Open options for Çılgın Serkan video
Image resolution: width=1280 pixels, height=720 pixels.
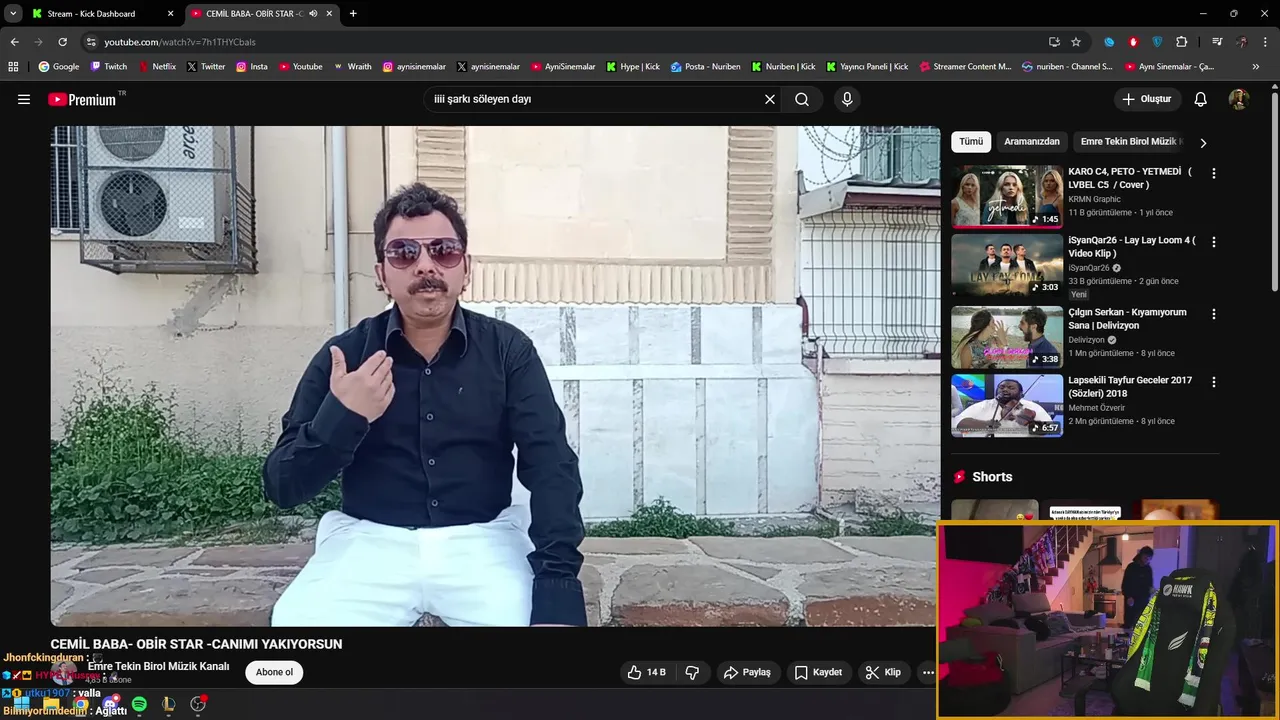coord(1214,314)
